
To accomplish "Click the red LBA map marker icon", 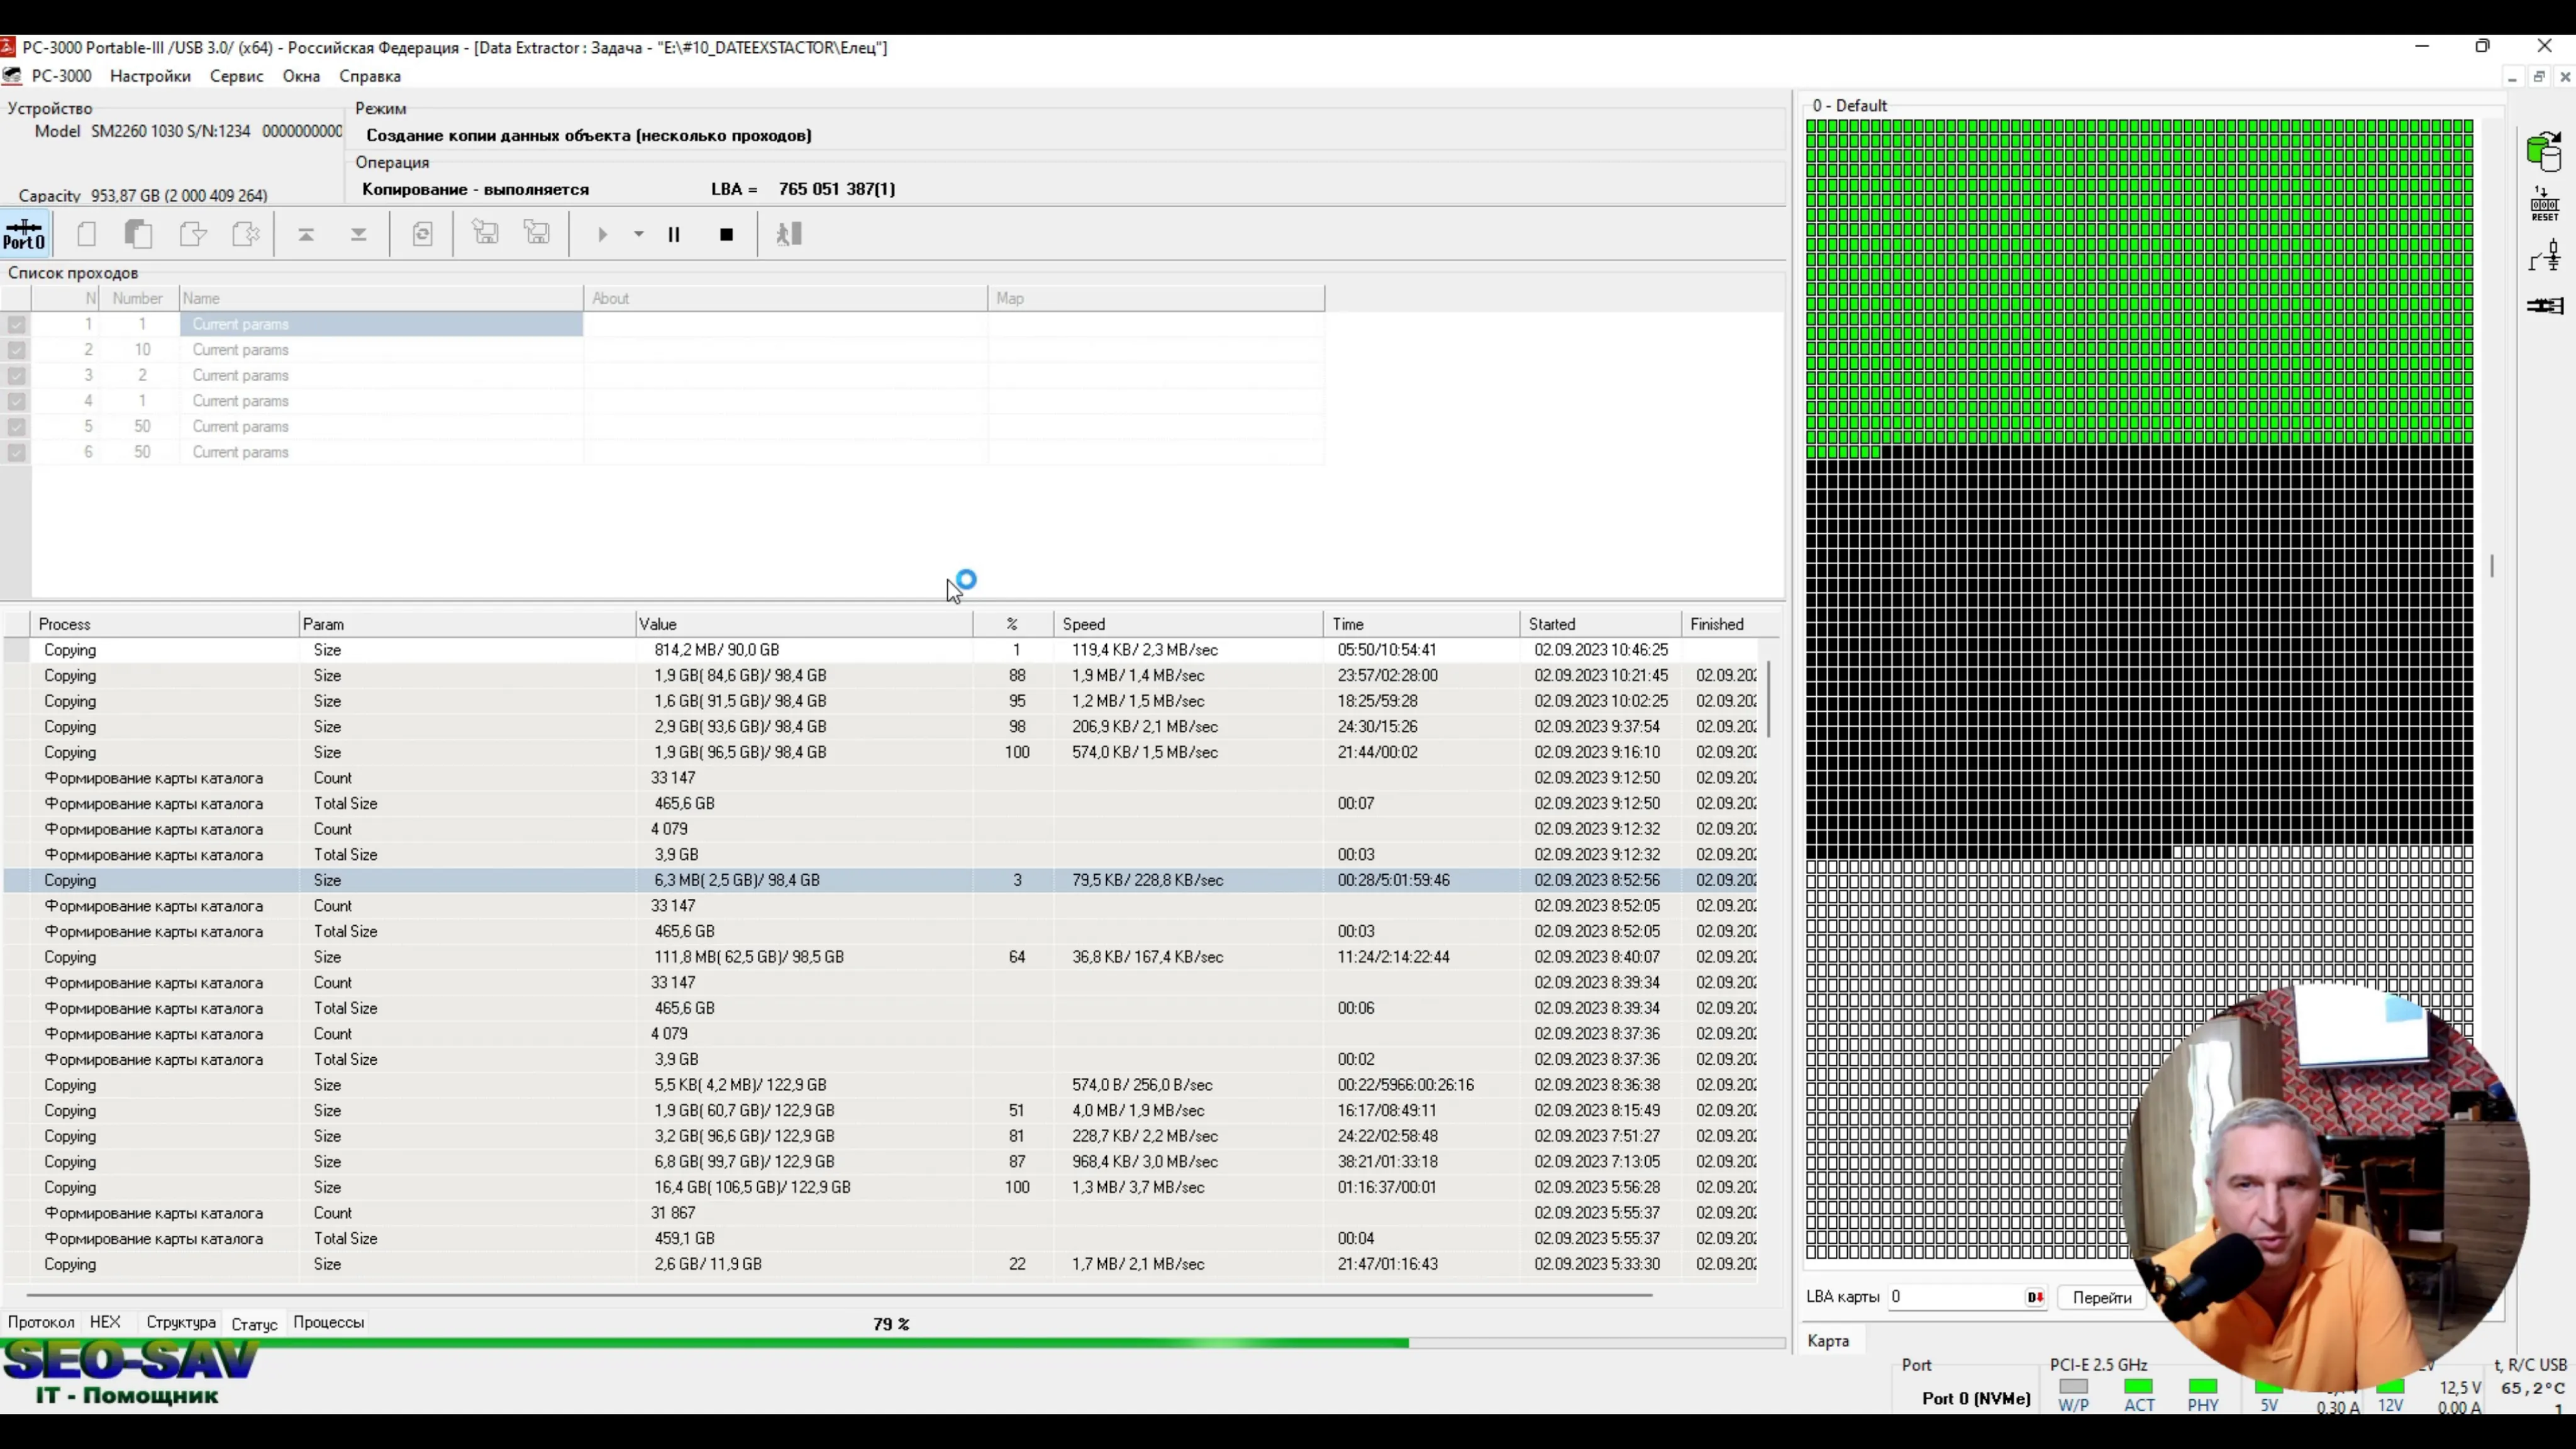I will pyautogui.click(x=2034, y=1297).
